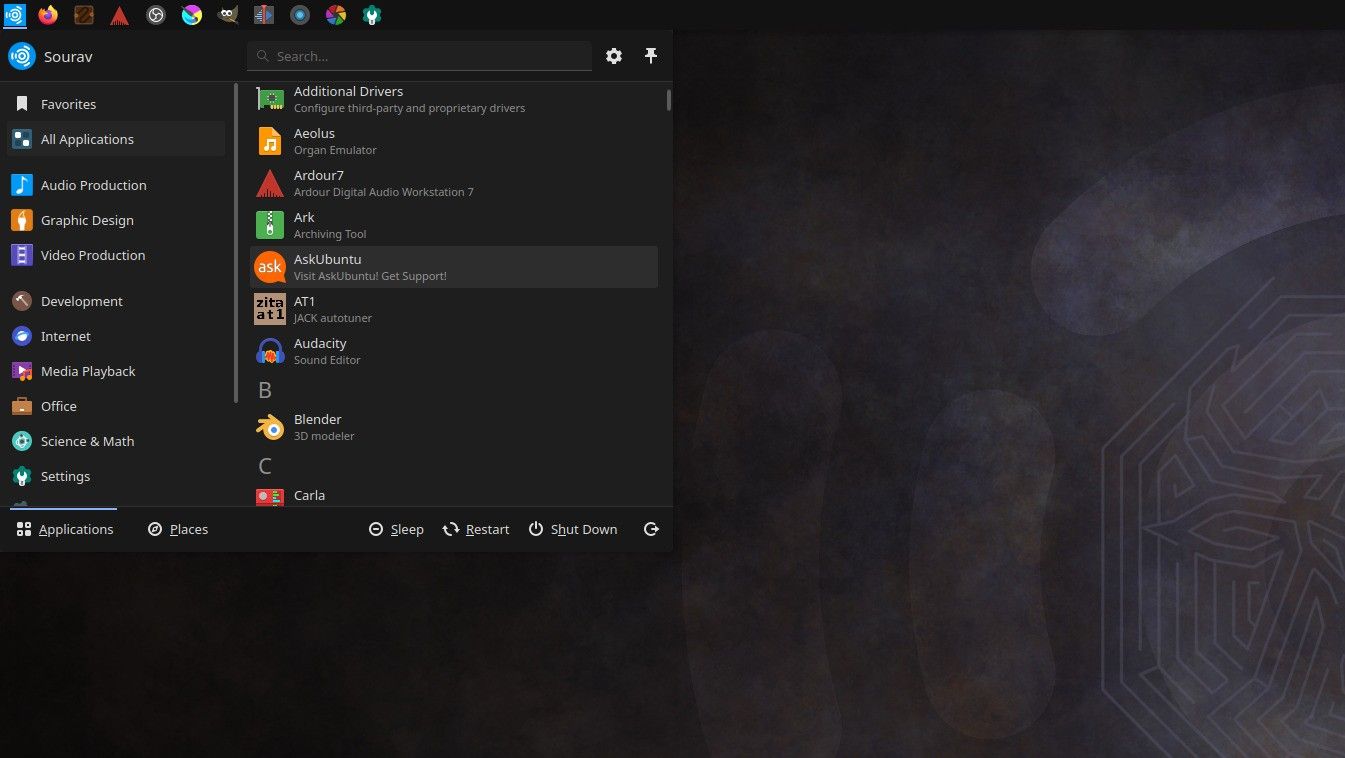Switch to the Places tab

click(x=178, y=529)
